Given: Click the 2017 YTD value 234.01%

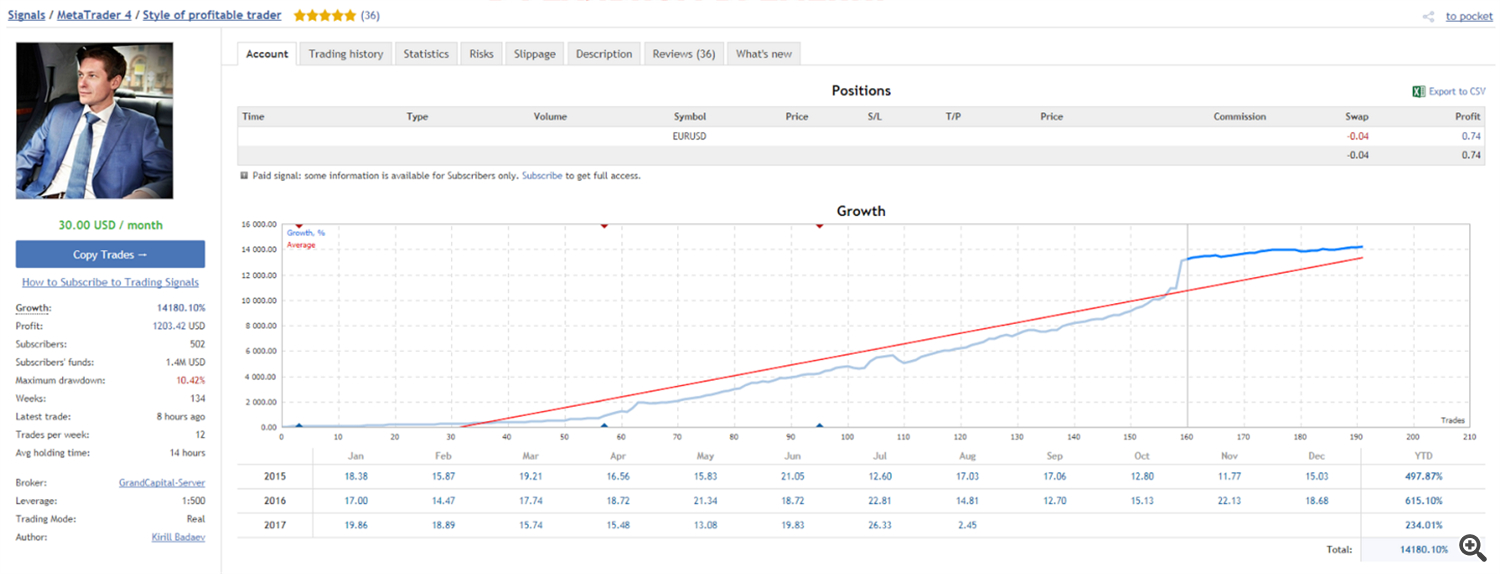Looking at the screenshot, I should pos(1424,525).
